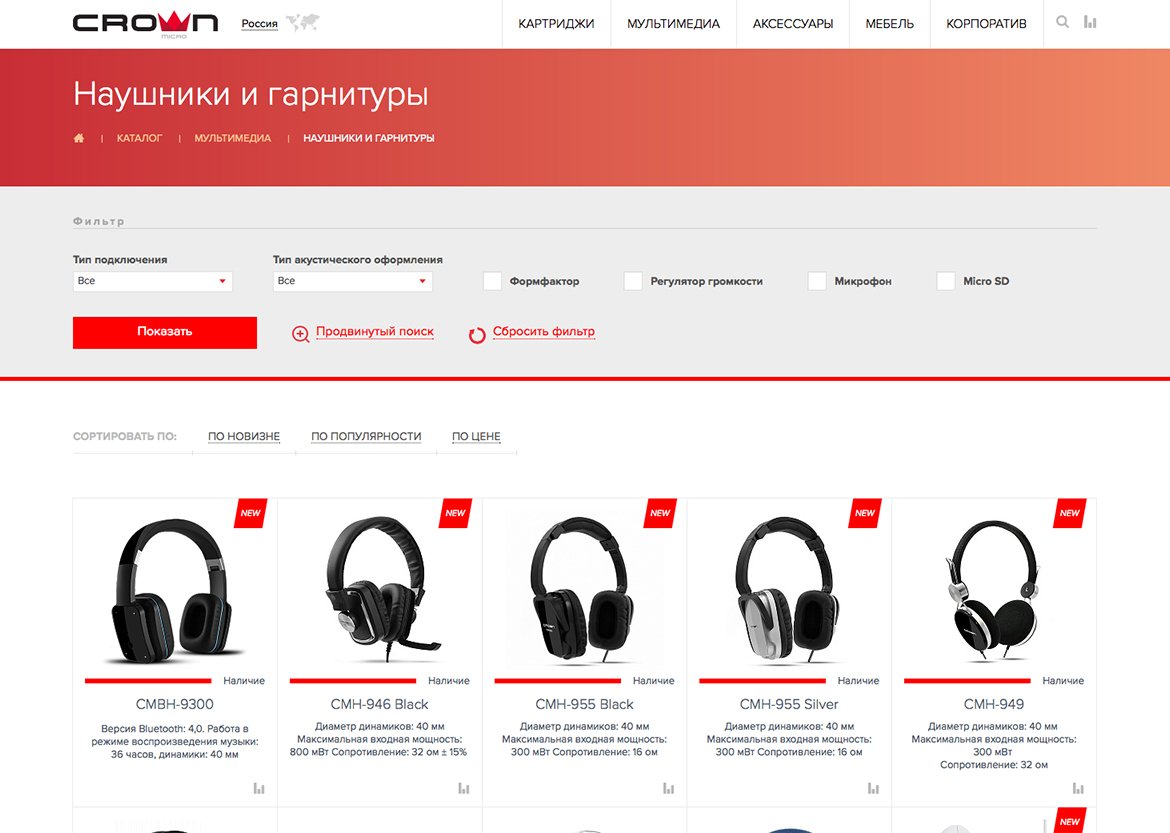Open the comparison chart icon in header

(1090, 22)
